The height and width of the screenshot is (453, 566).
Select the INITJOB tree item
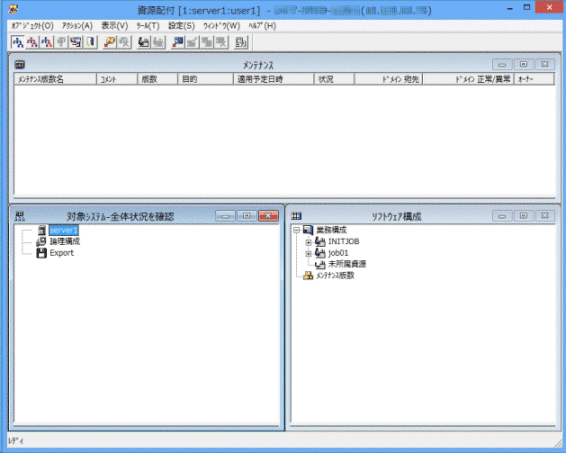[343, 241]
